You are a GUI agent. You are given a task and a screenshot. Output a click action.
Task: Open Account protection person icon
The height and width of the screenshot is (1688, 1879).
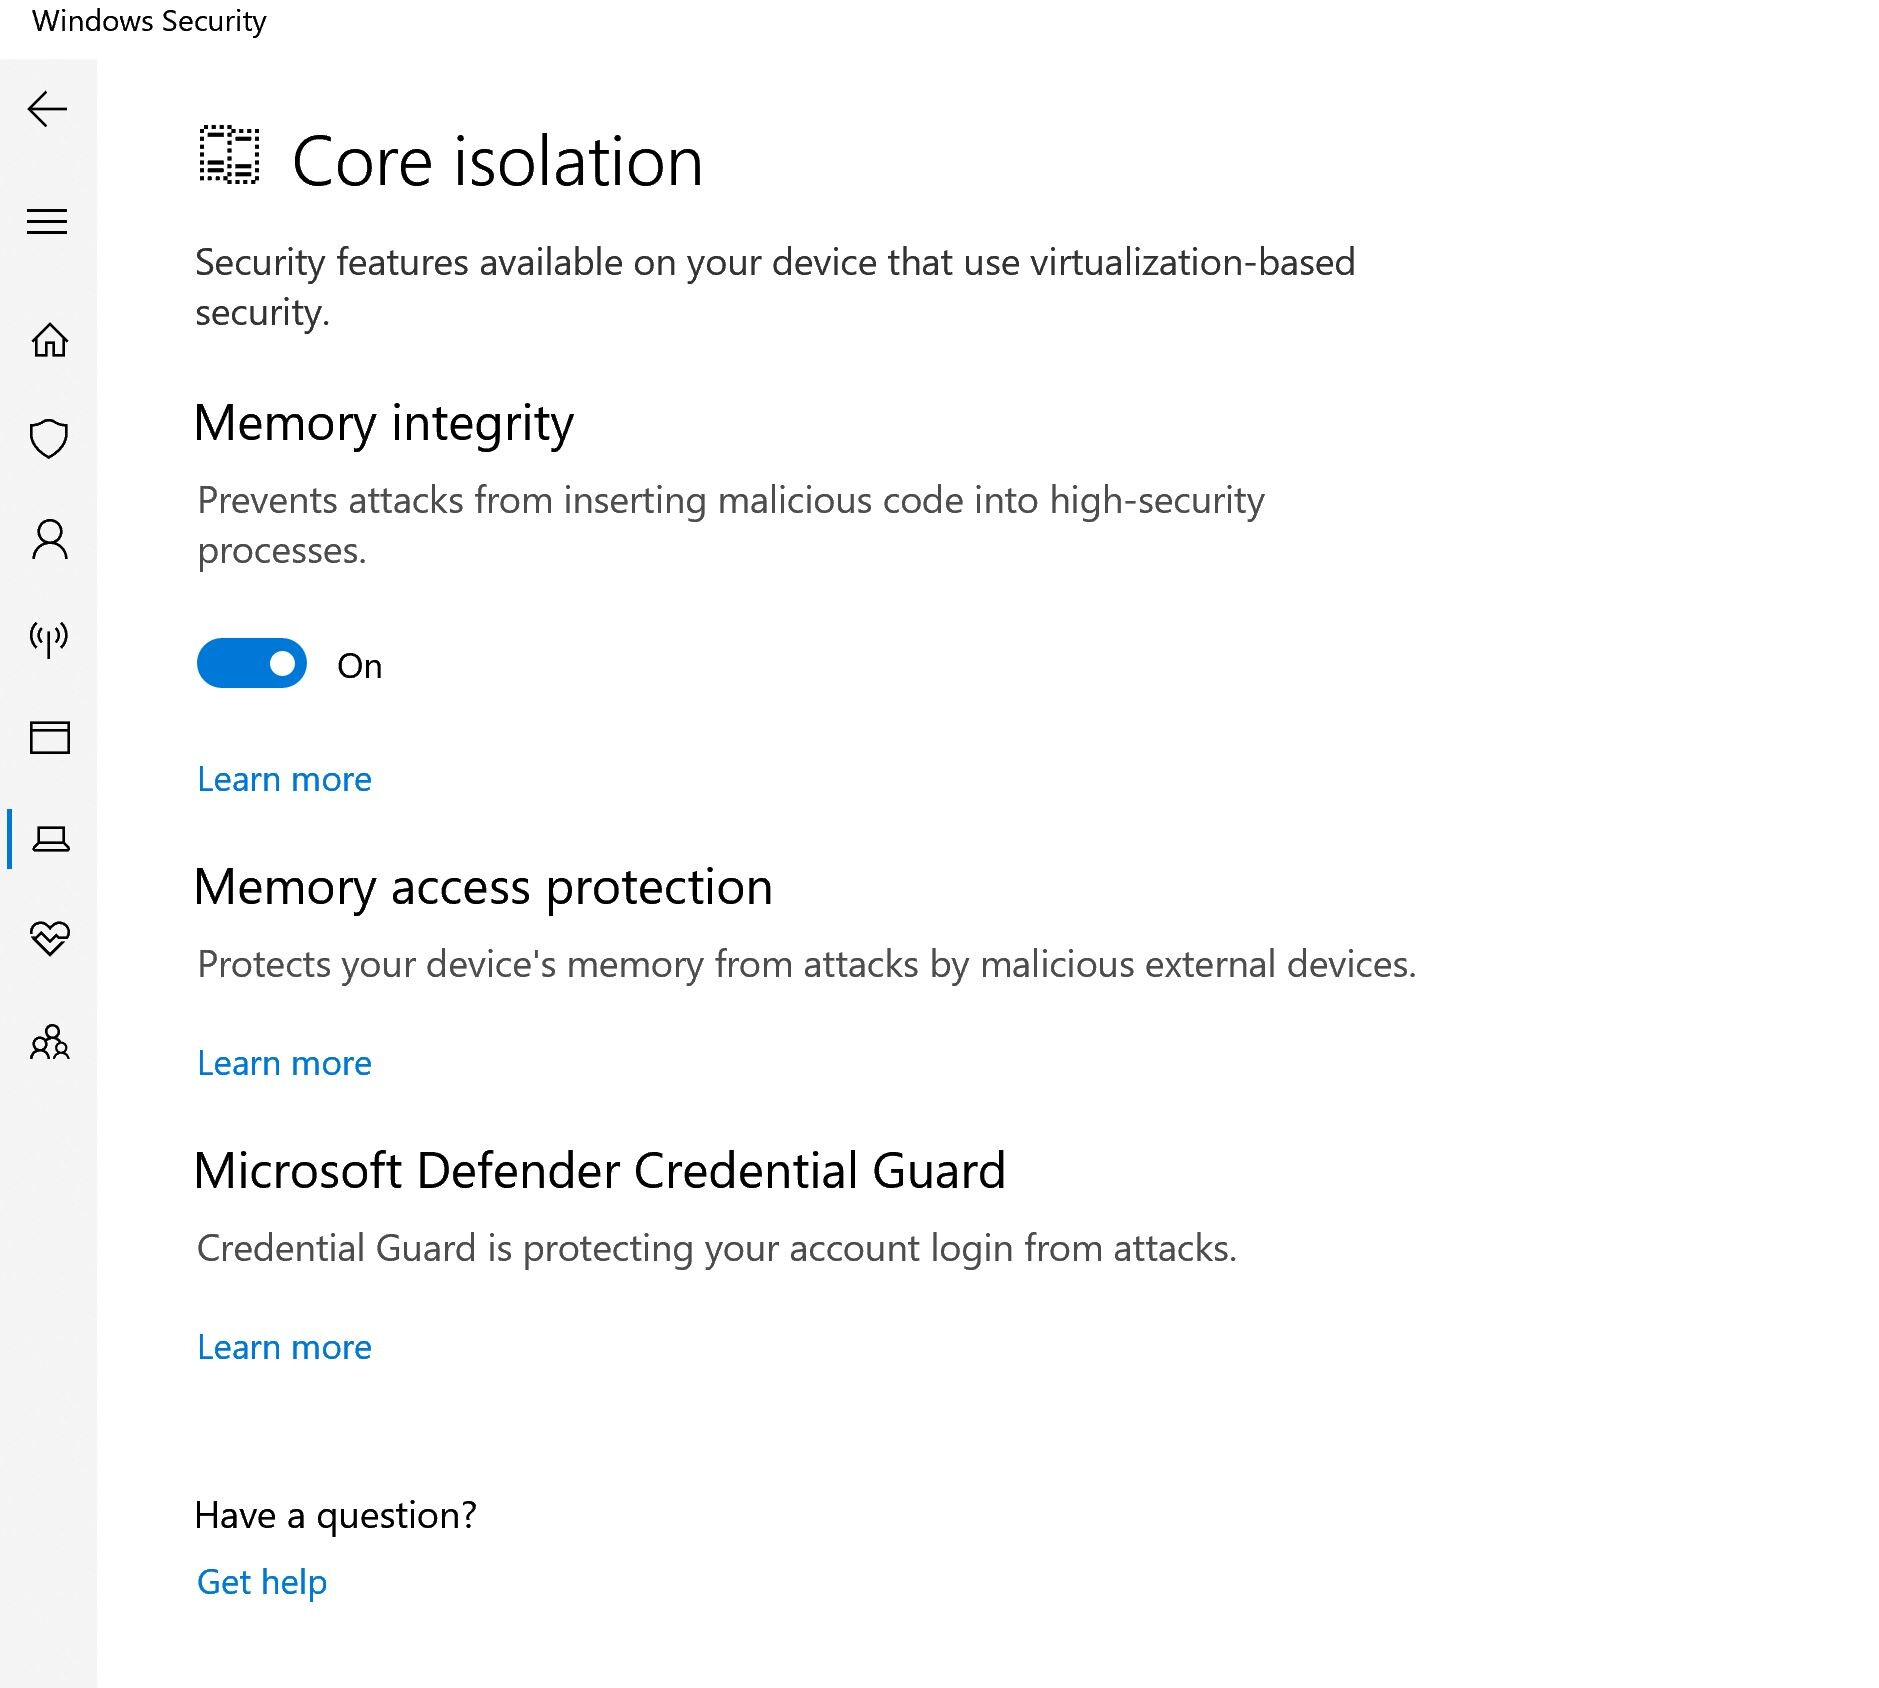(49, 540)
